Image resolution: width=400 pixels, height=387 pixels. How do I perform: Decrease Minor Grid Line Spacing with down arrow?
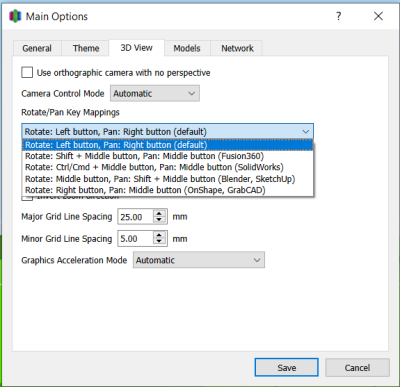click(x=159, y=242)
